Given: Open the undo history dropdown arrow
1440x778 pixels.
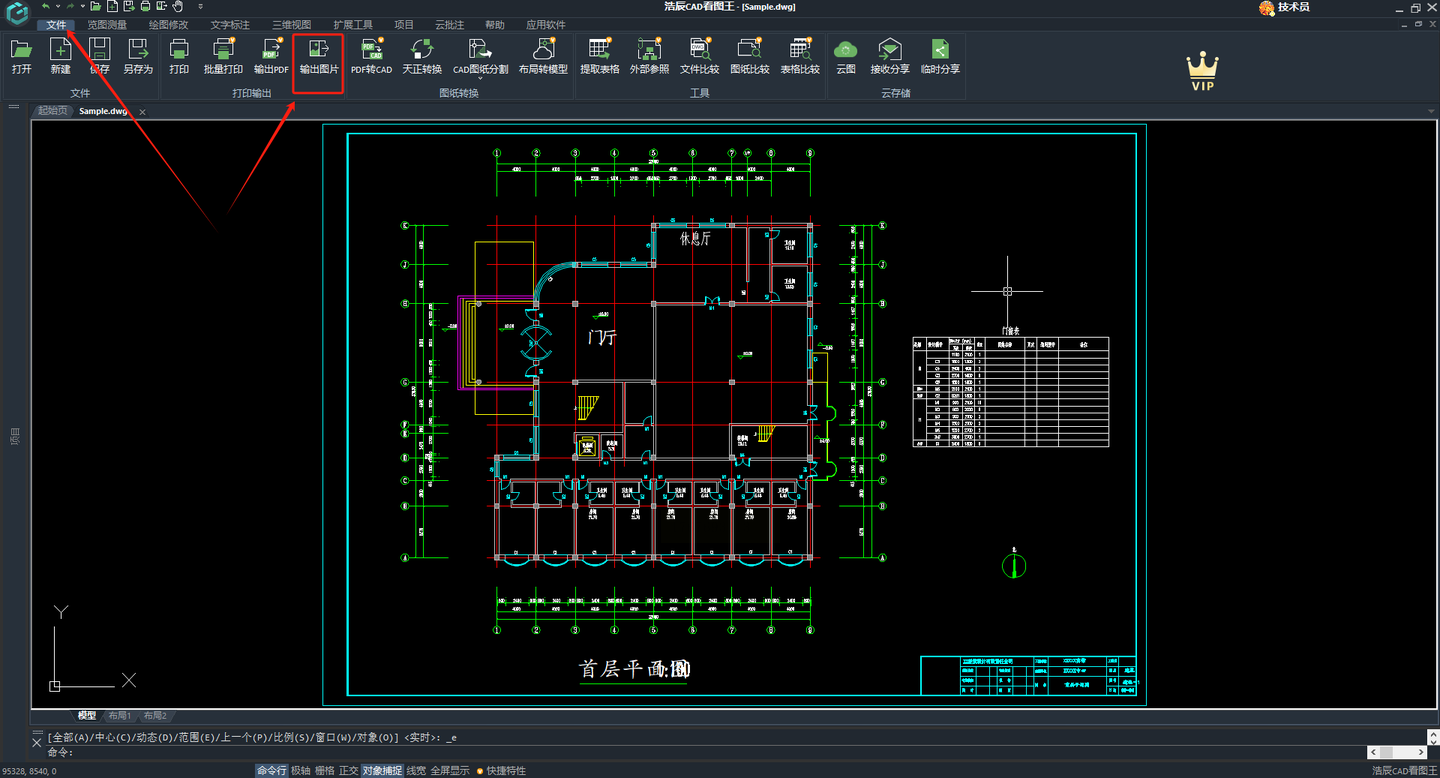Looking at the screenshot, I should click(58, 7).
